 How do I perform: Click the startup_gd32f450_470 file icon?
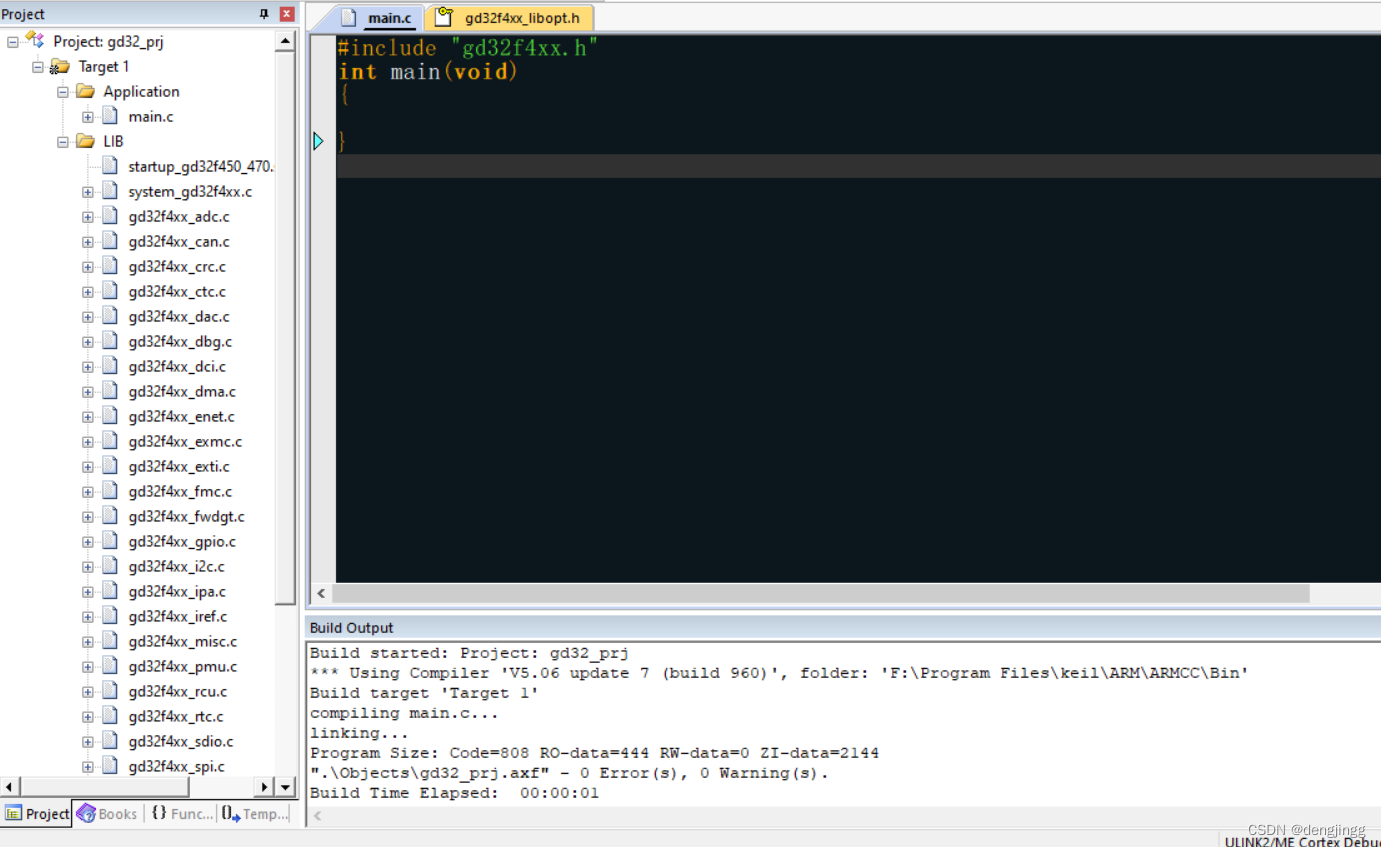(110, 166)
